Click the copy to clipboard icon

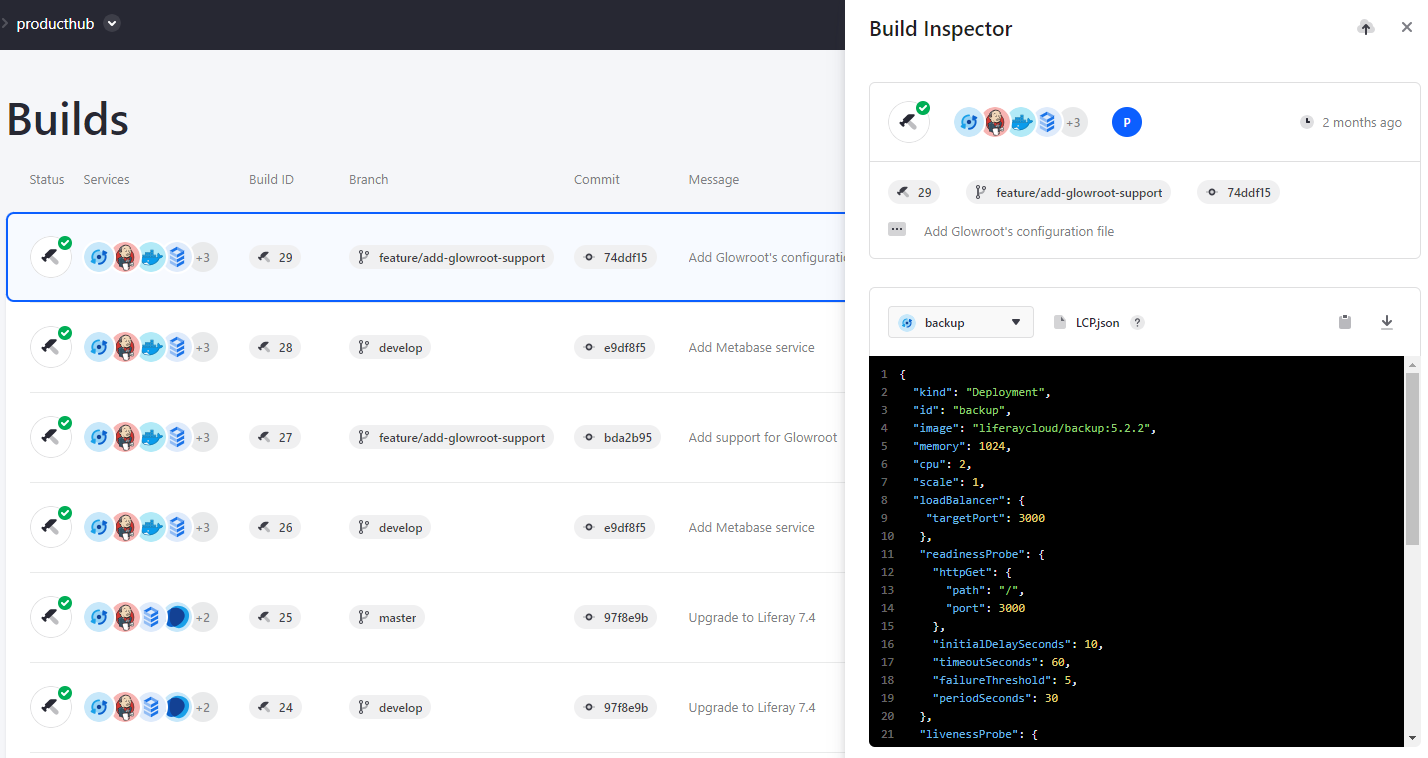pos(1345,322)
